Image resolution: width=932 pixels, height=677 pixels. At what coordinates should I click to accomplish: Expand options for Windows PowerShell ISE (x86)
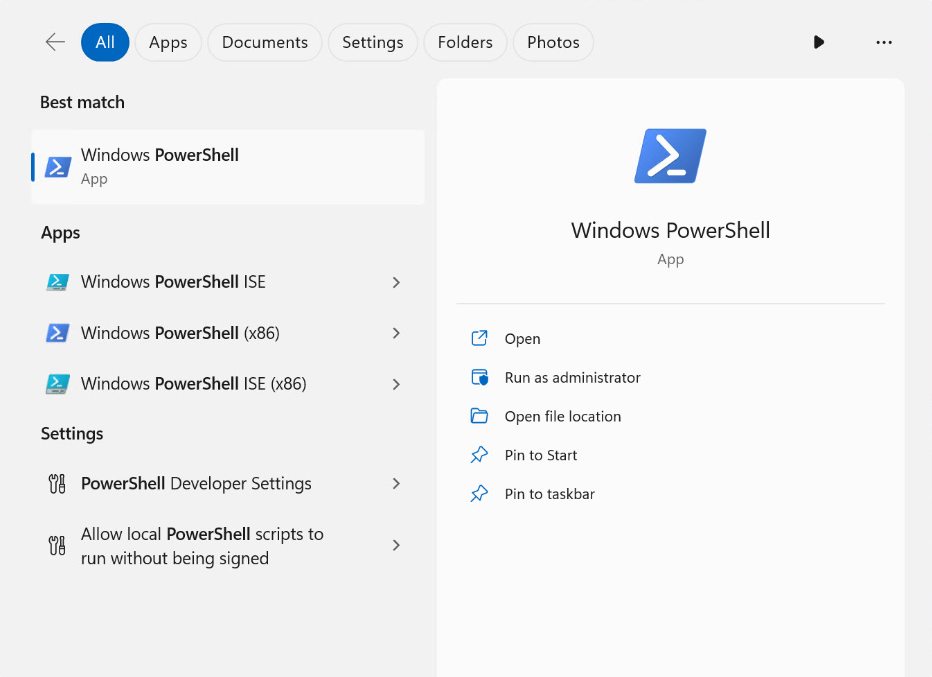pyautogui.click(x=396, y=384)
